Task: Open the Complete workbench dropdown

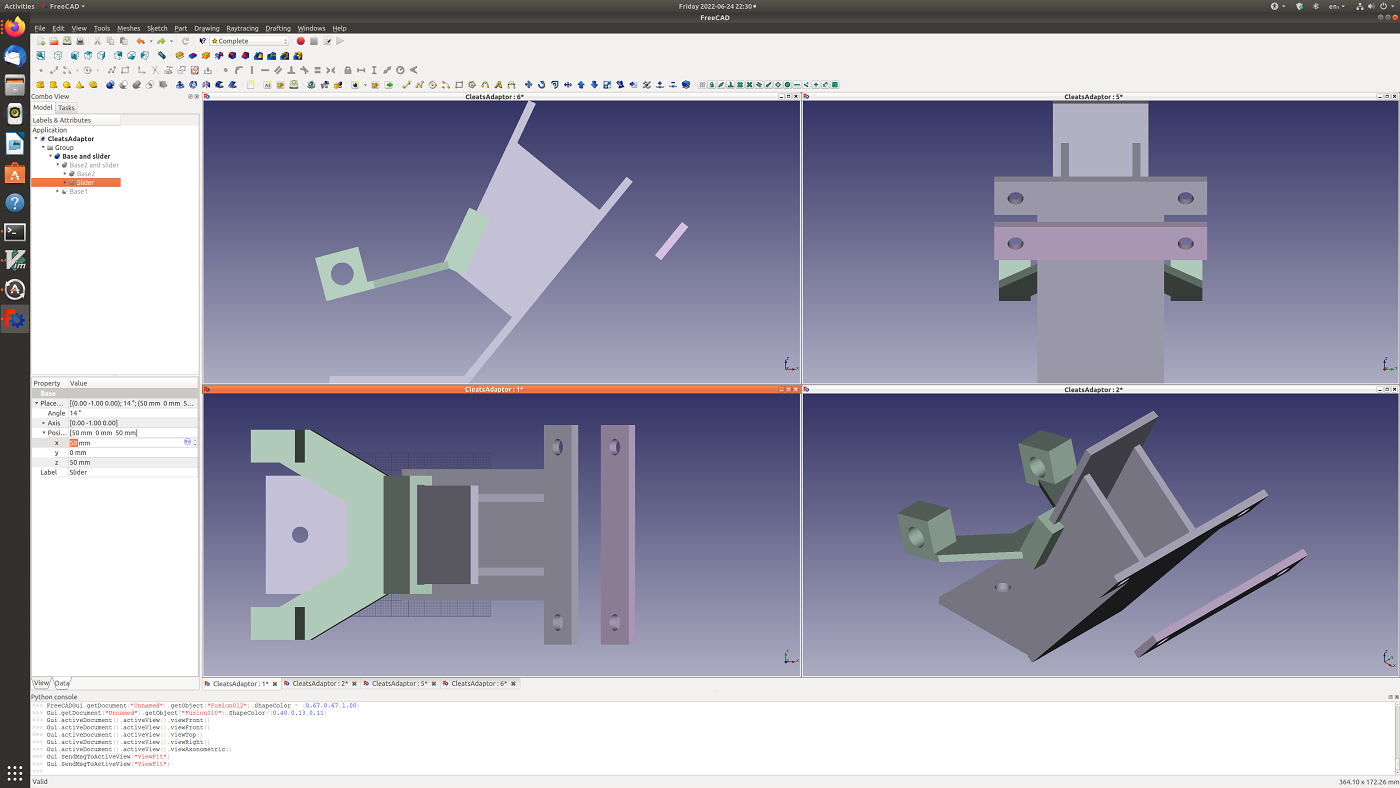Action: (x=248, y=41)
